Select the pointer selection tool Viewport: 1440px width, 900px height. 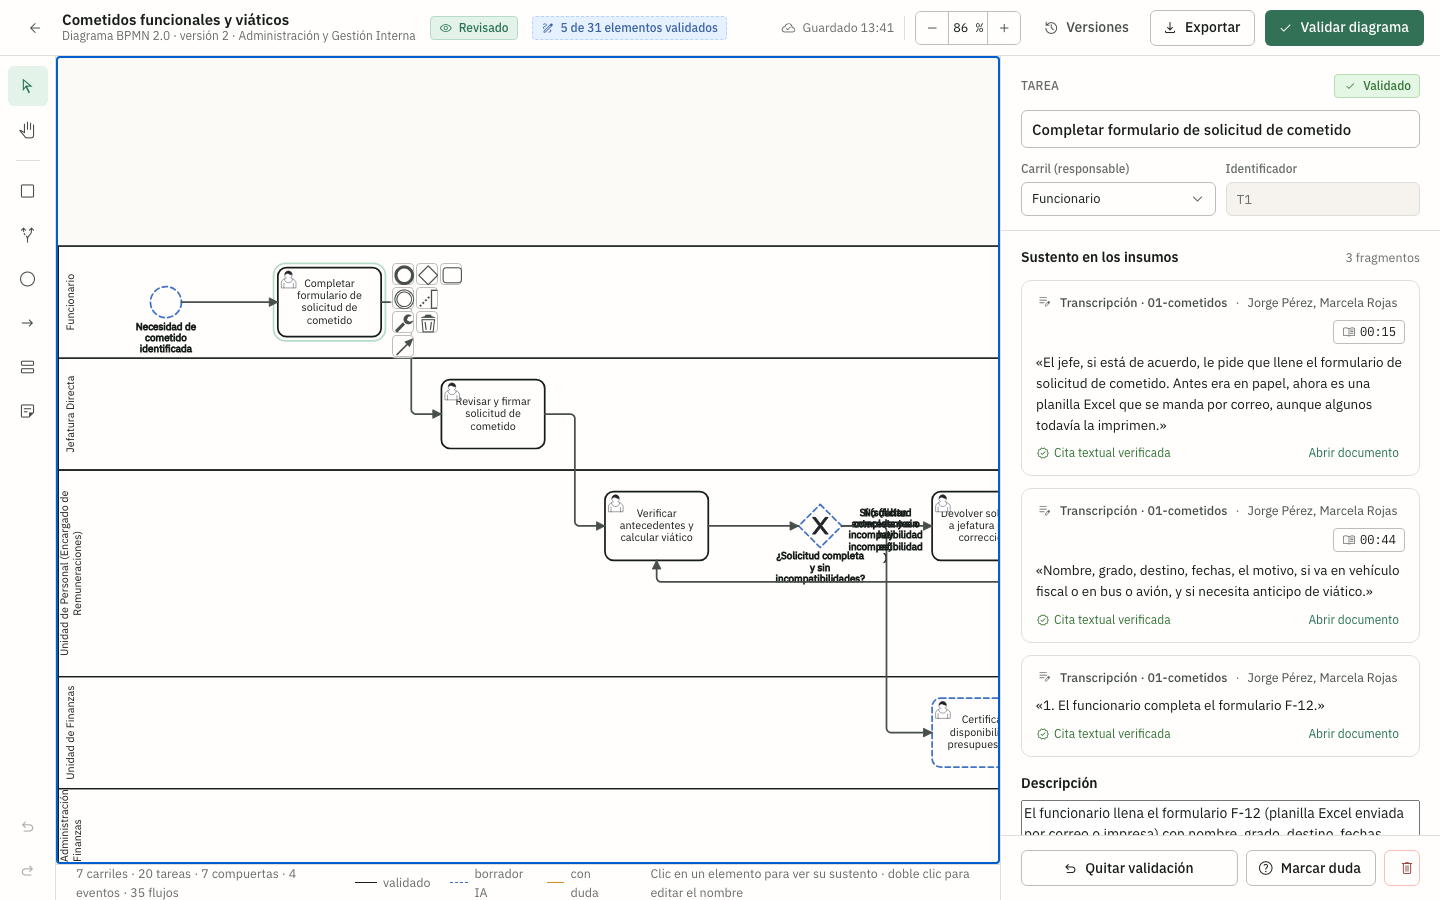tap(28, 86)
